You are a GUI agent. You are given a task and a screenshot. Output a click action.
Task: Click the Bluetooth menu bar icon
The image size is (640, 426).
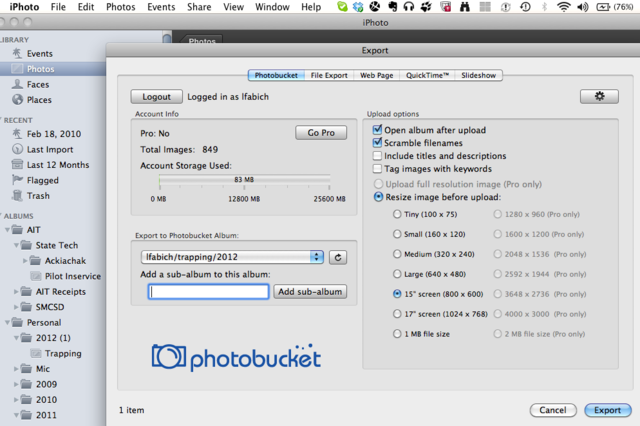pos(544,7)
